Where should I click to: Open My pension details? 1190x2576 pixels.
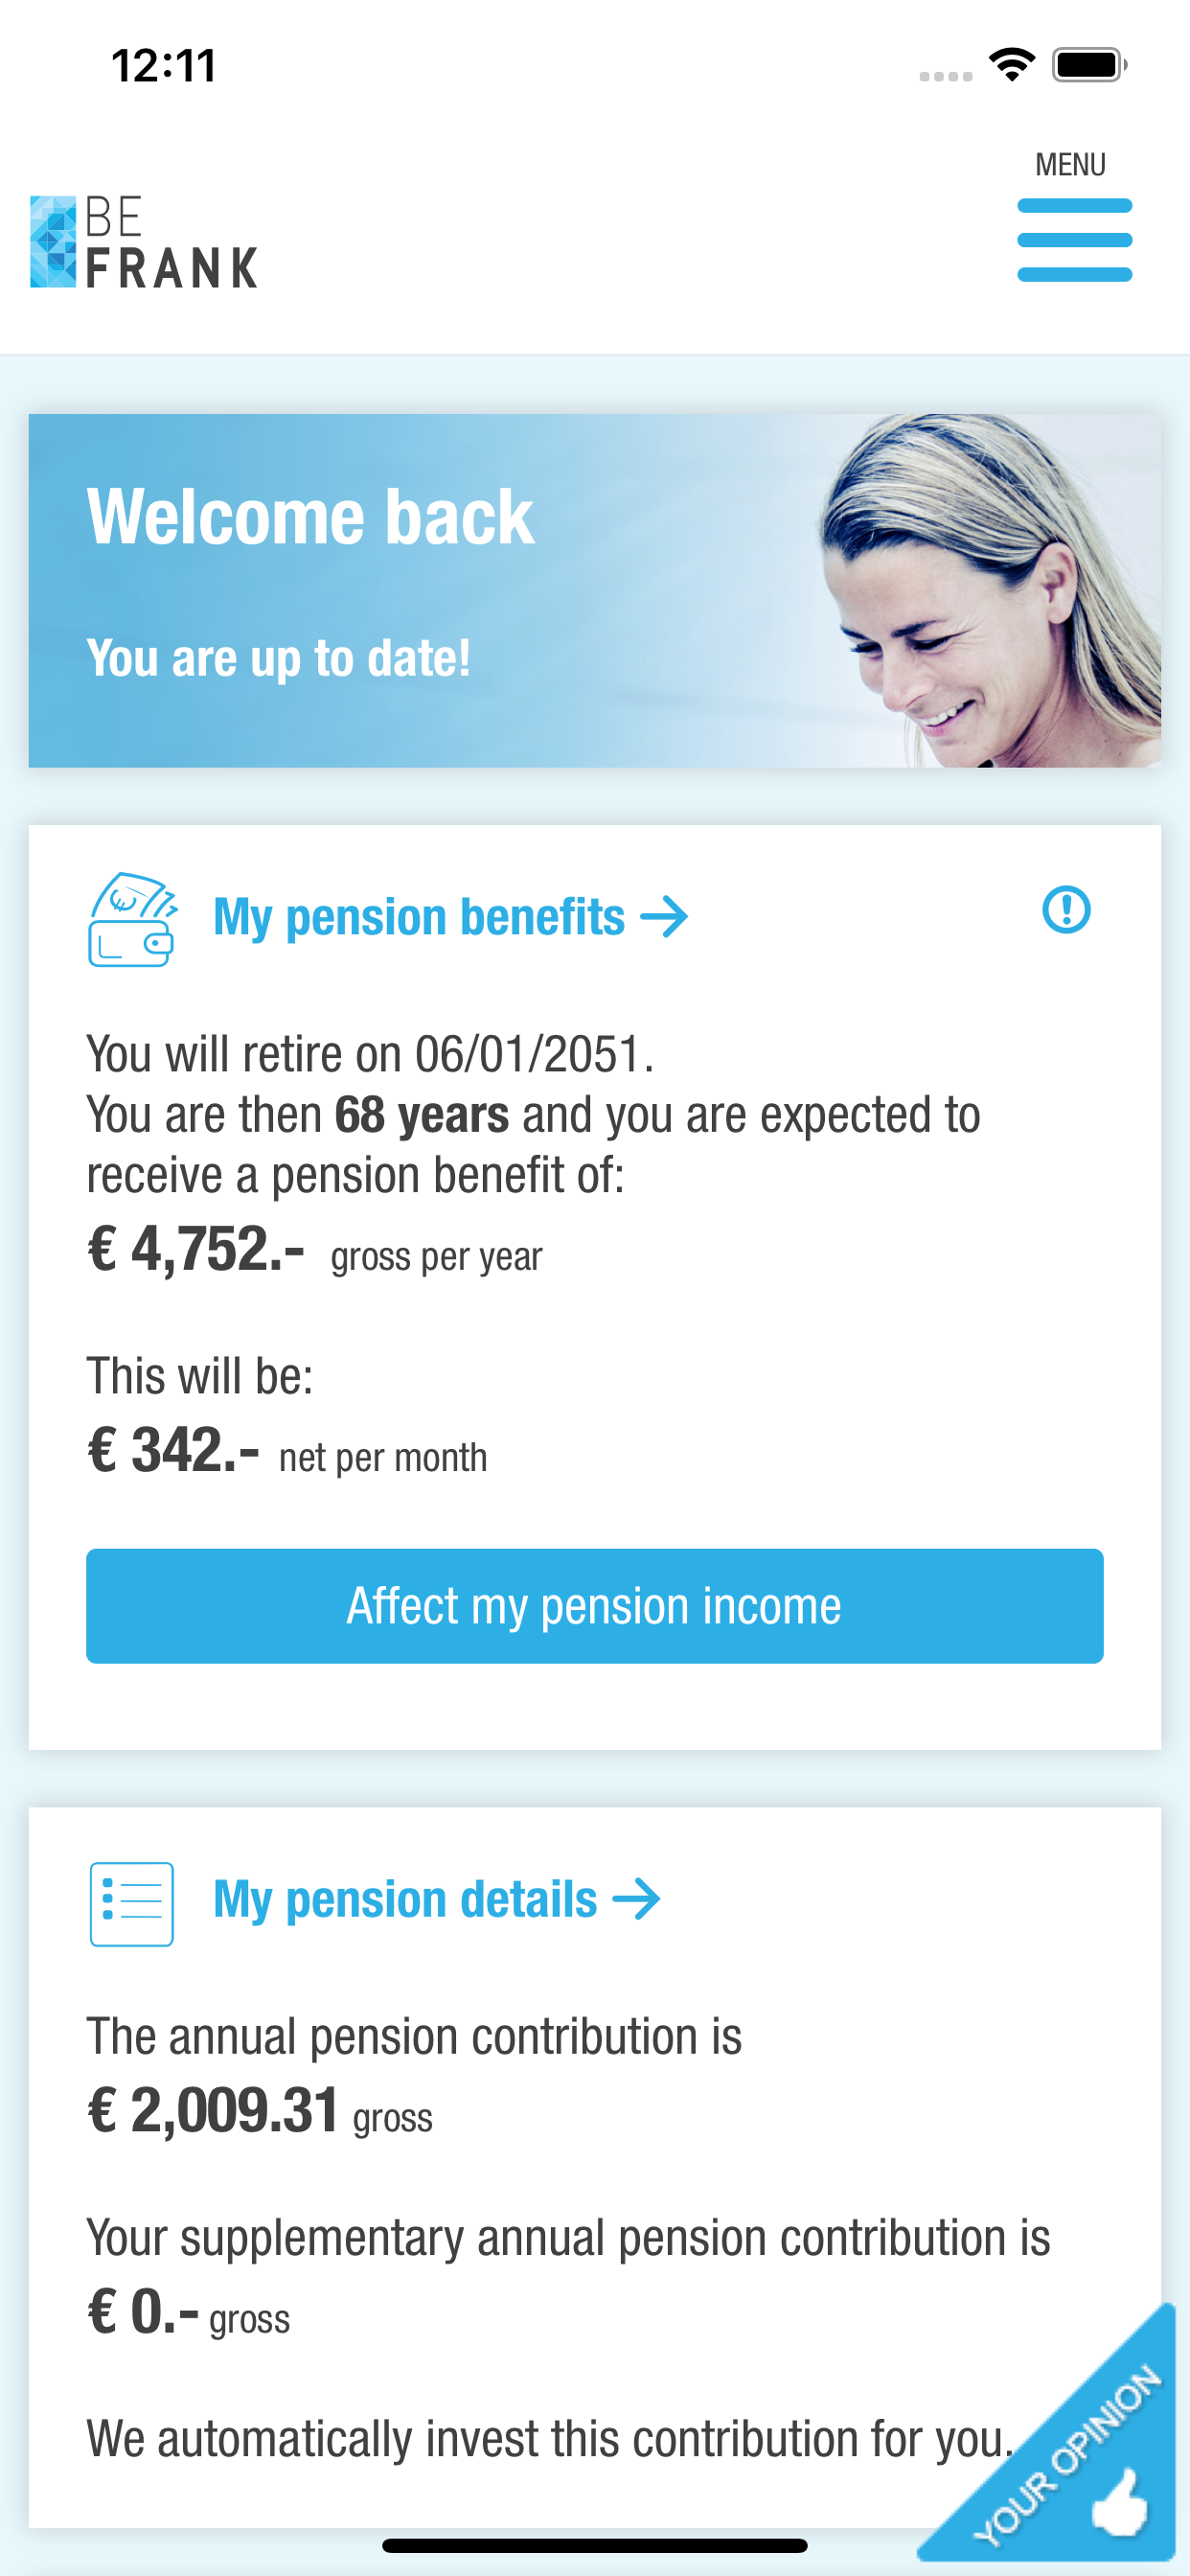(x=405, y=1900)
